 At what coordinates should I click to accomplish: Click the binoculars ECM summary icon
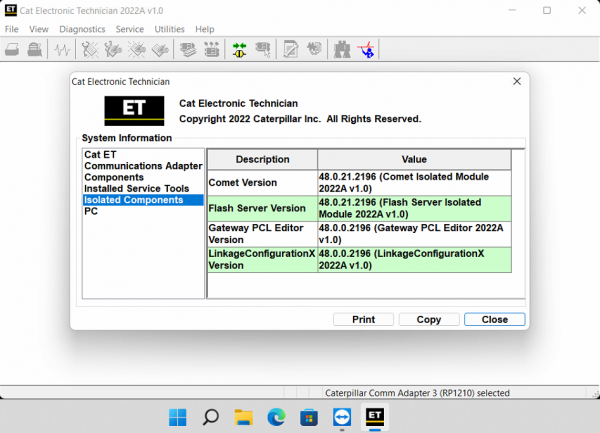pyautogui.click(x=342, y=49)
